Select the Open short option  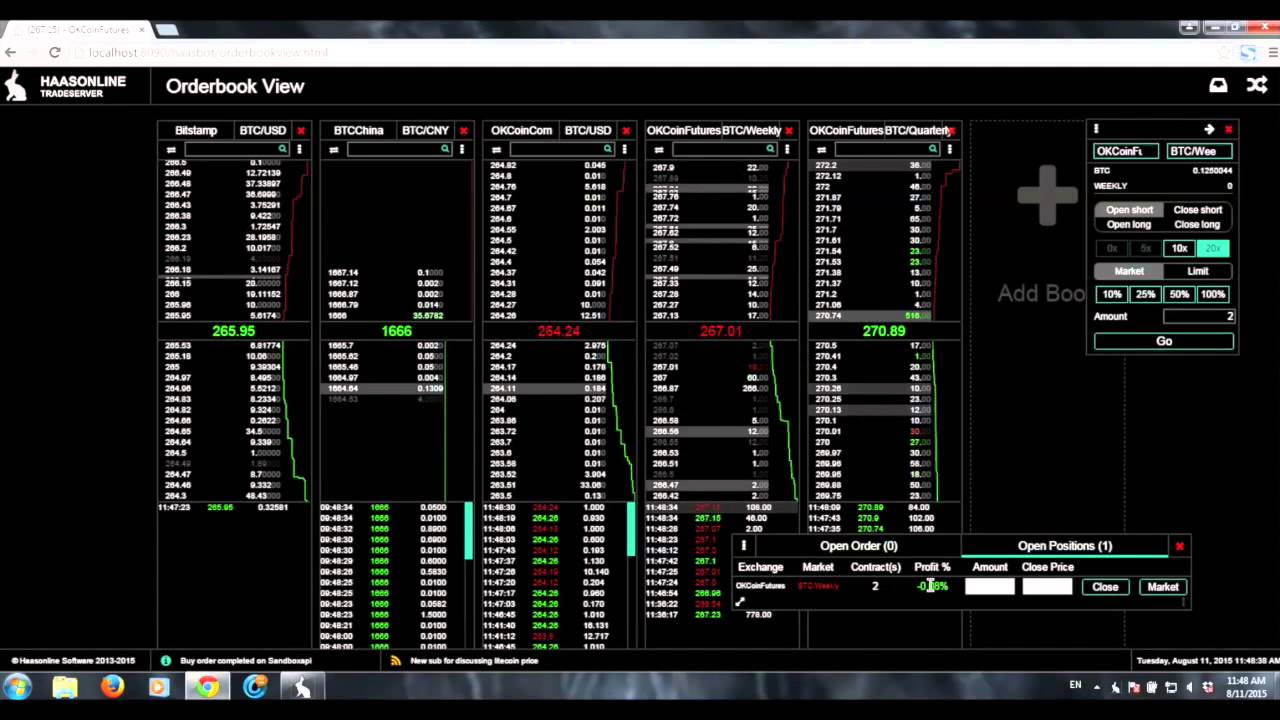[1129, 210]
